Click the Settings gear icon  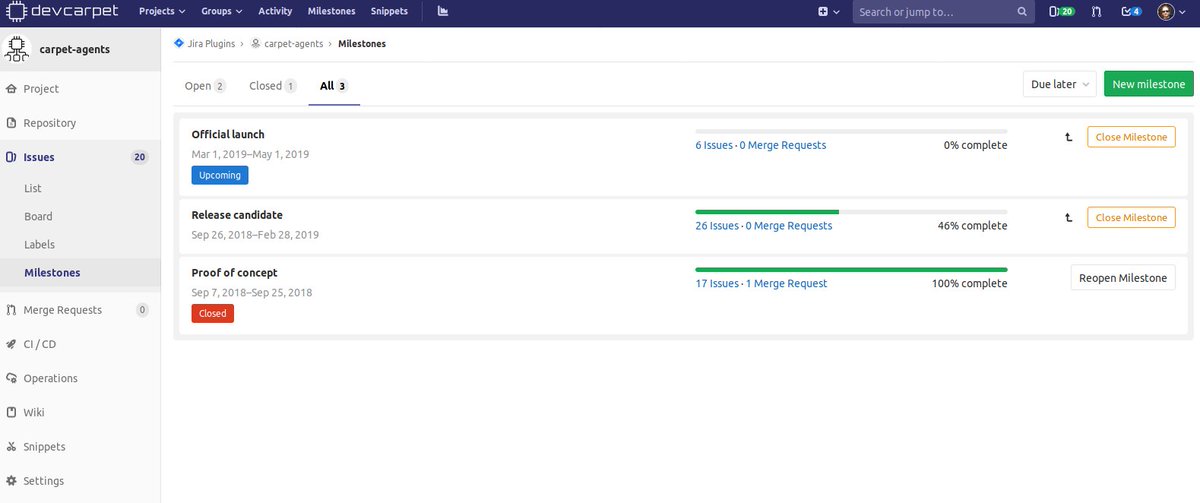click(12, 481)
